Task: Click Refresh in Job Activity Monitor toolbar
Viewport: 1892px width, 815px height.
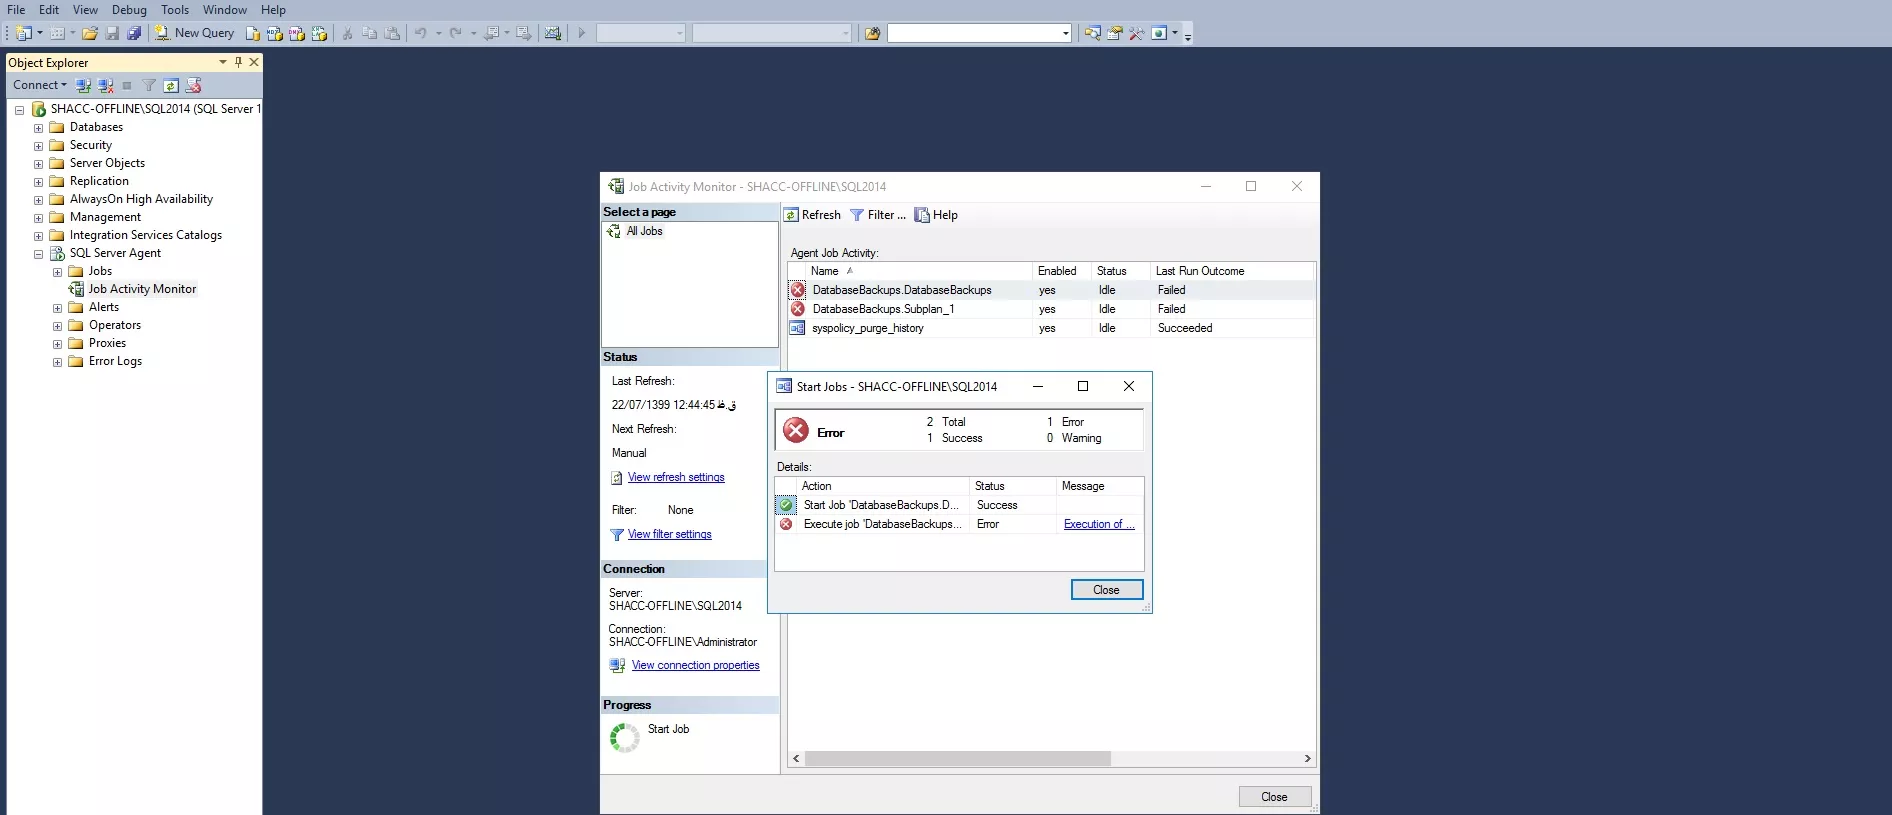Action: 812,215
